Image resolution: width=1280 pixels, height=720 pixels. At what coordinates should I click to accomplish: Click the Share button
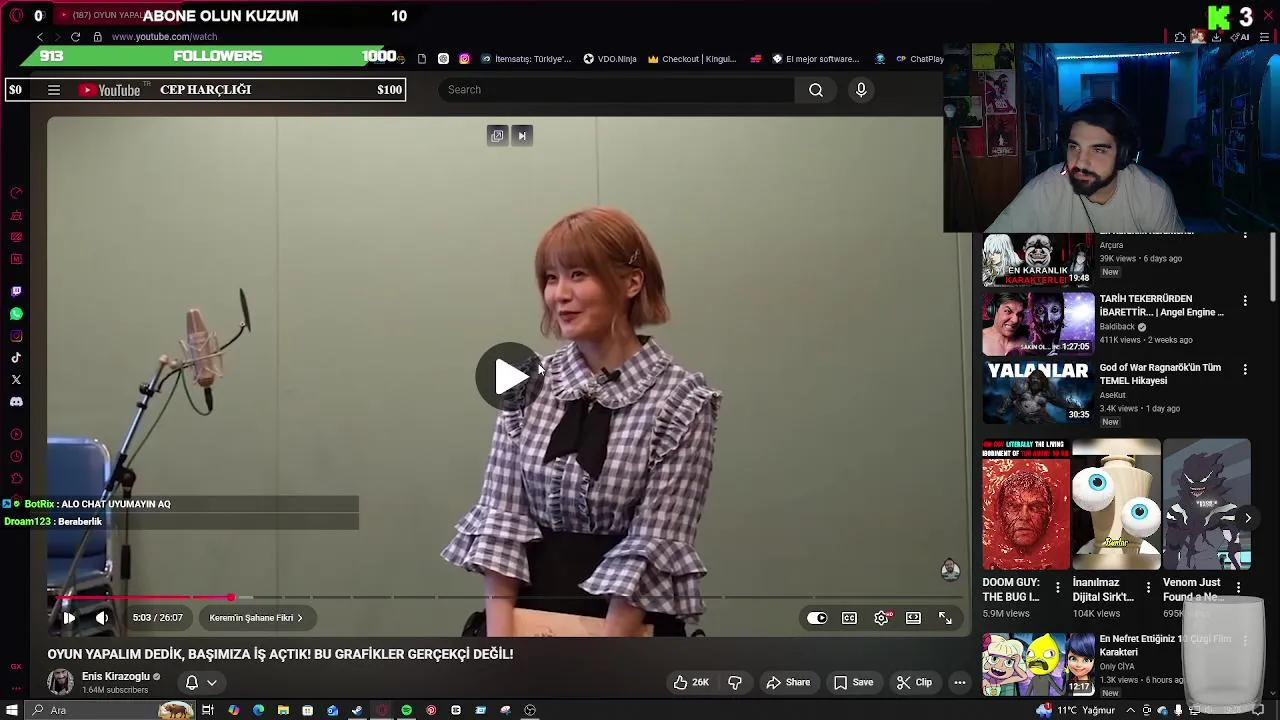[x=788, y=682]
